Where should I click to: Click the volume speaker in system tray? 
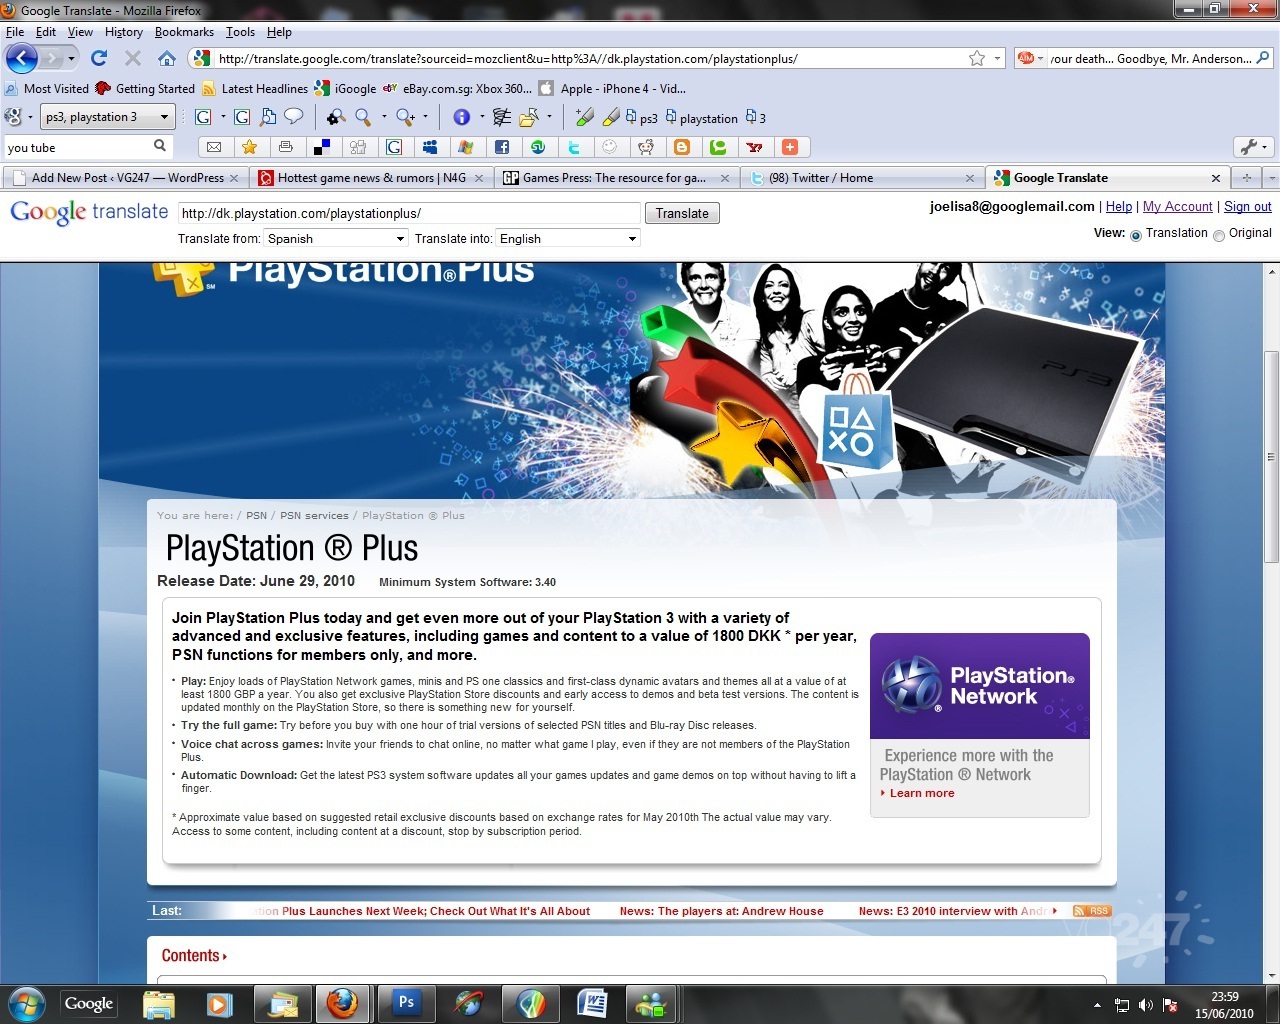point(1146,1005)
